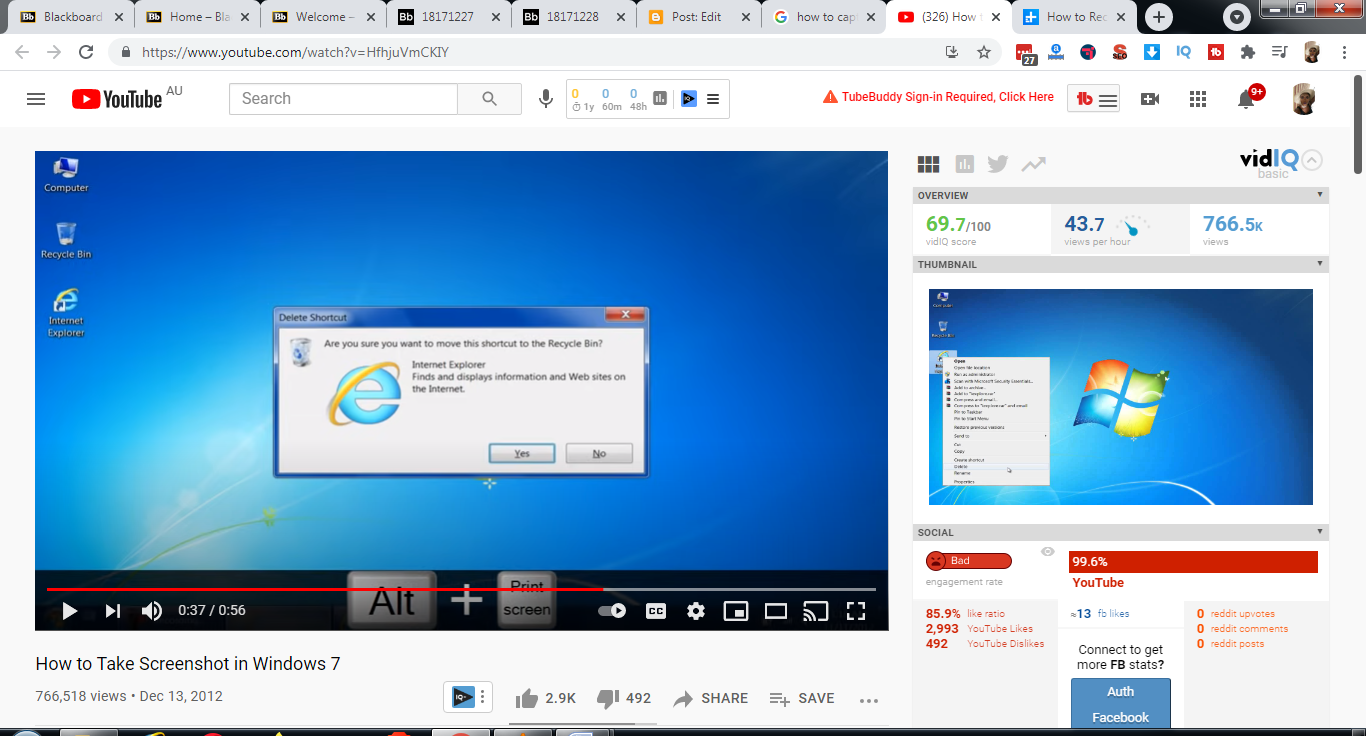Viewport: 1366px width, 736px height.
Task: Click the SHARE button
Action: [710, 698]
